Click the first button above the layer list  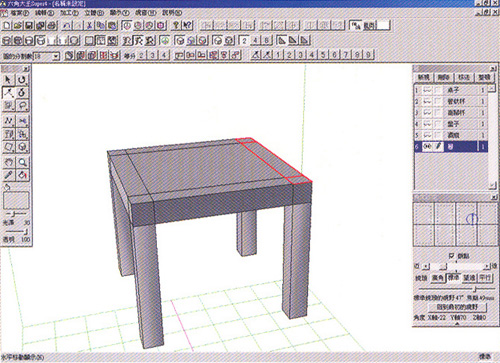(x=424, y=77)
